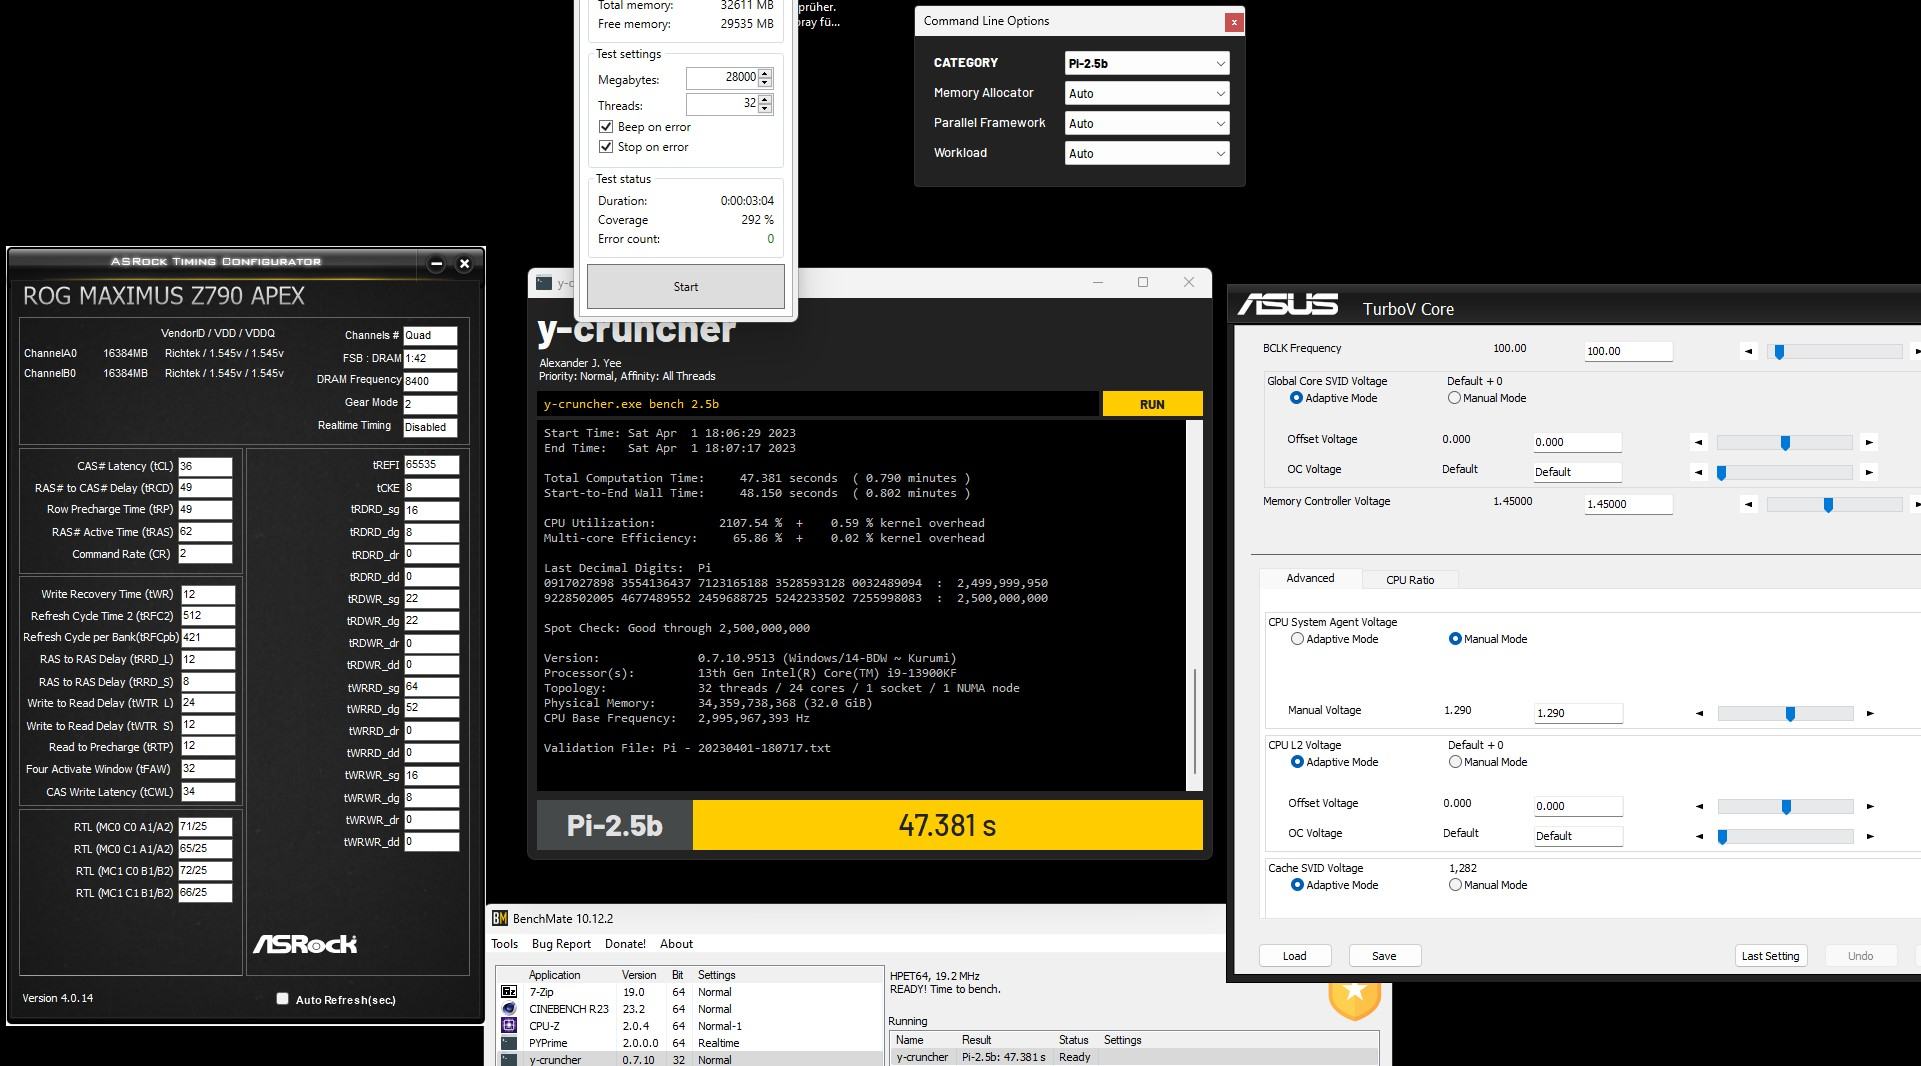Increase Global Core SVID Offset Voltage arrow
Viewport: 1921px width, 1066px height.
coord(1869,442)
